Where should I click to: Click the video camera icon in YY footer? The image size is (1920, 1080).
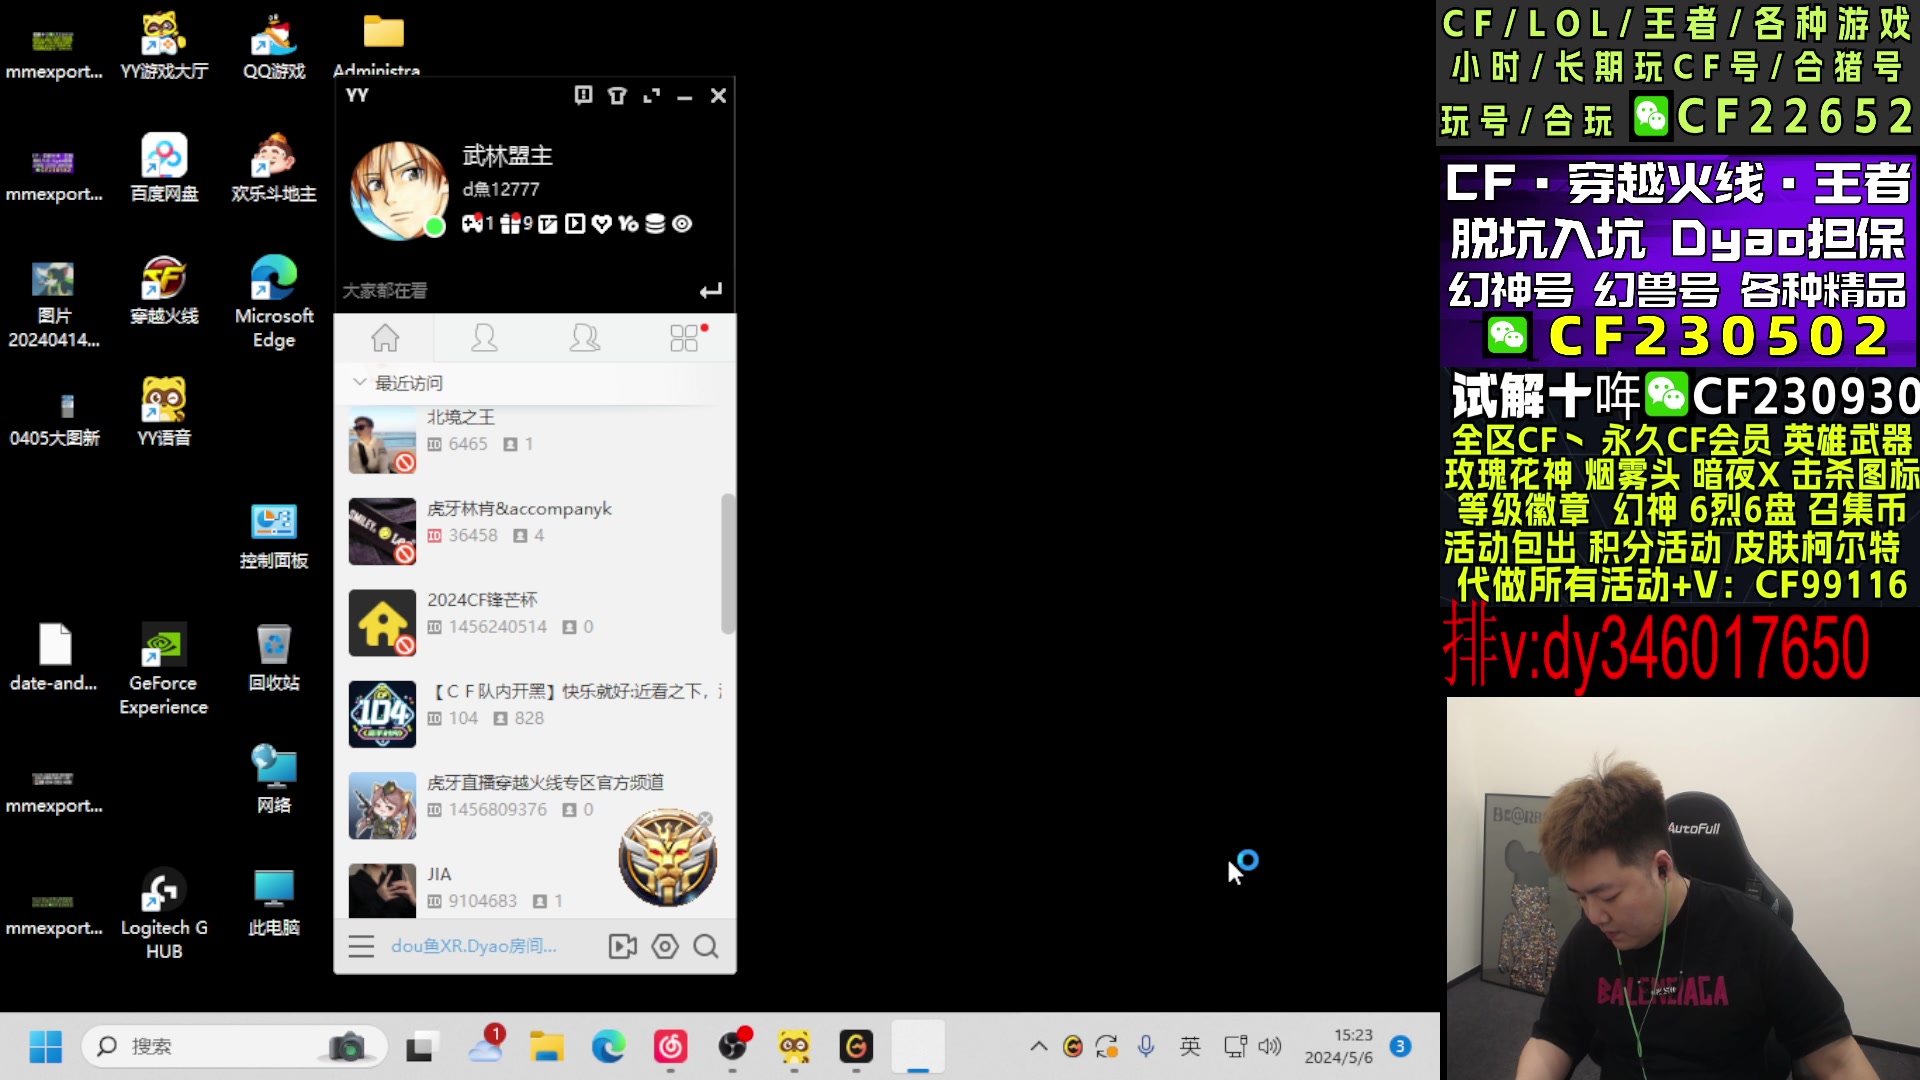pos(622,946)
